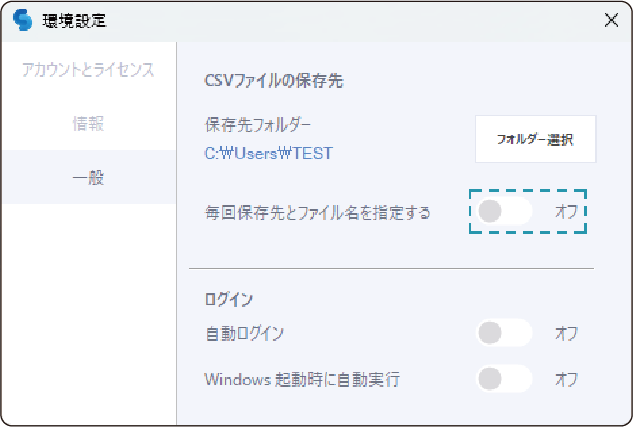The width and height of the screenshot is (633, 427).
Task: Click the ログイン section heading
Action: 228,298
